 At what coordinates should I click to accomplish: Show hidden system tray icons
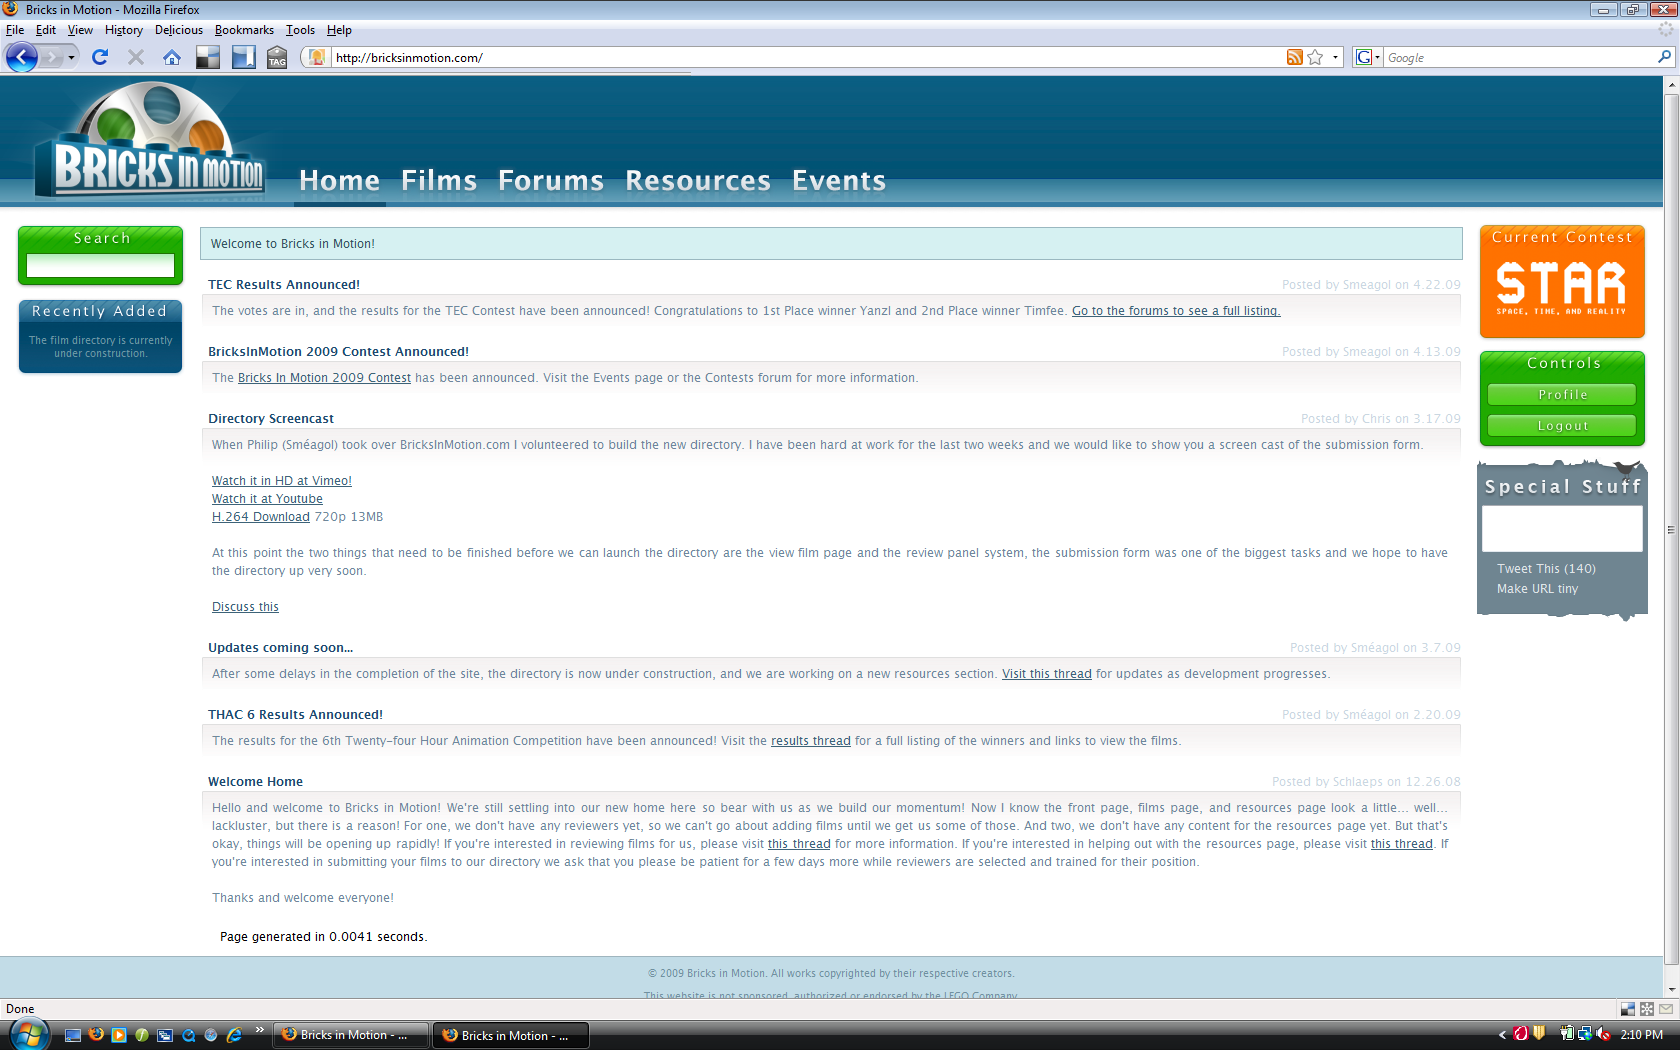(1502, 1035)
